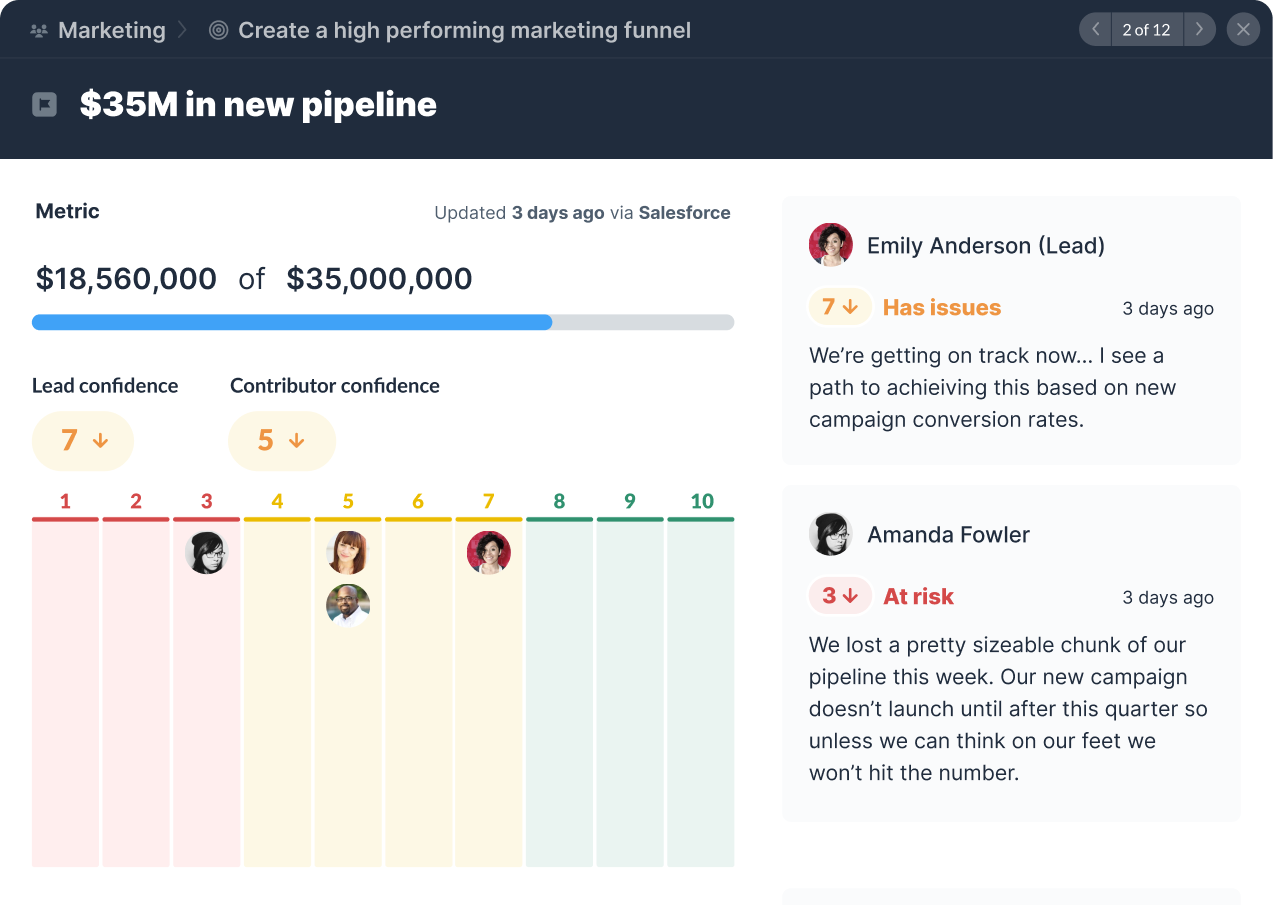Open the Lead confidence 7 badge
This screenshot has height=905, width=1273.
83,441
